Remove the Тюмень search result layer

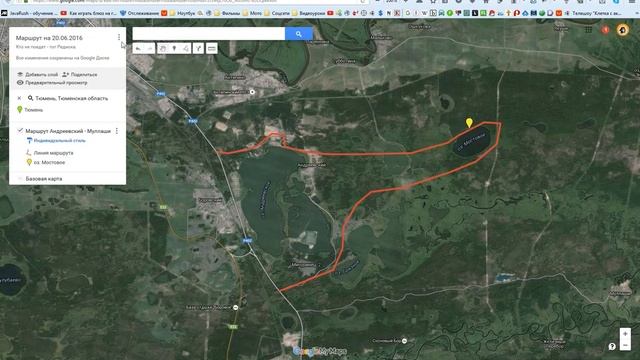[x=19, y=98]
